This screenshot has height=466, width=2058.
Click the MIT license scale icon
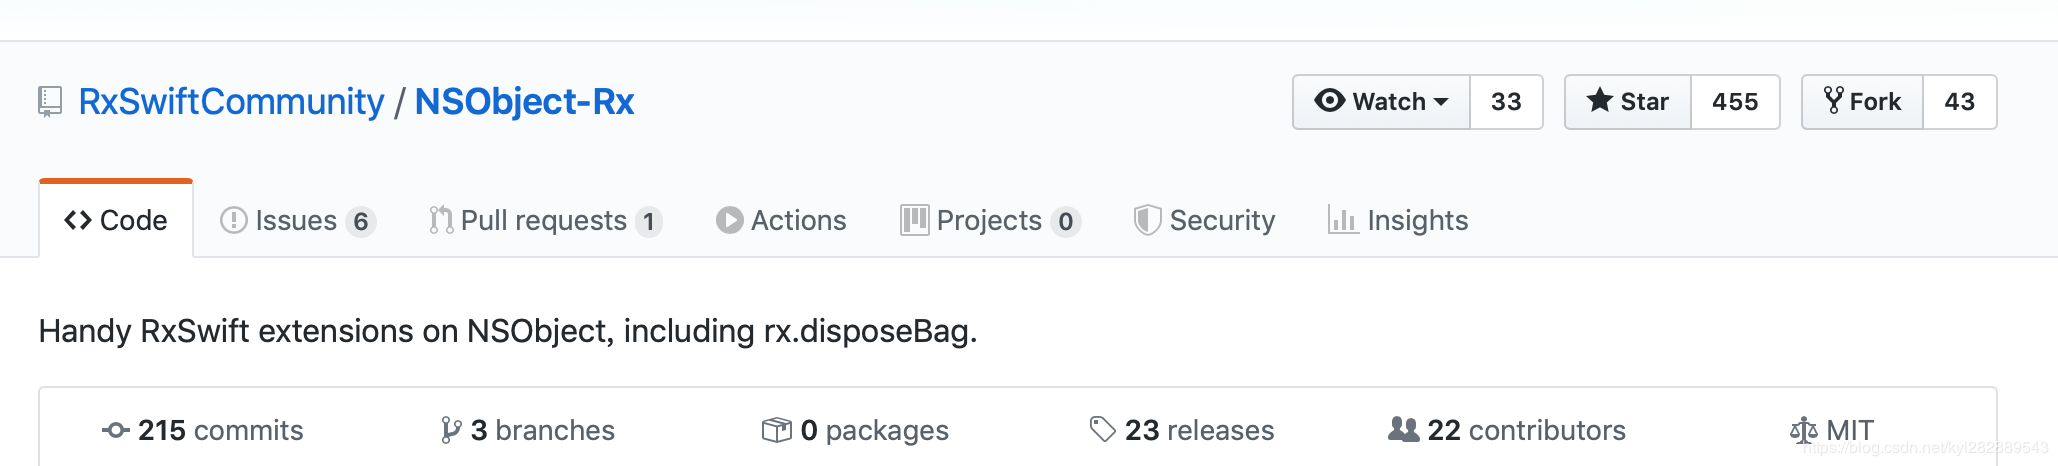point(1804,430)
